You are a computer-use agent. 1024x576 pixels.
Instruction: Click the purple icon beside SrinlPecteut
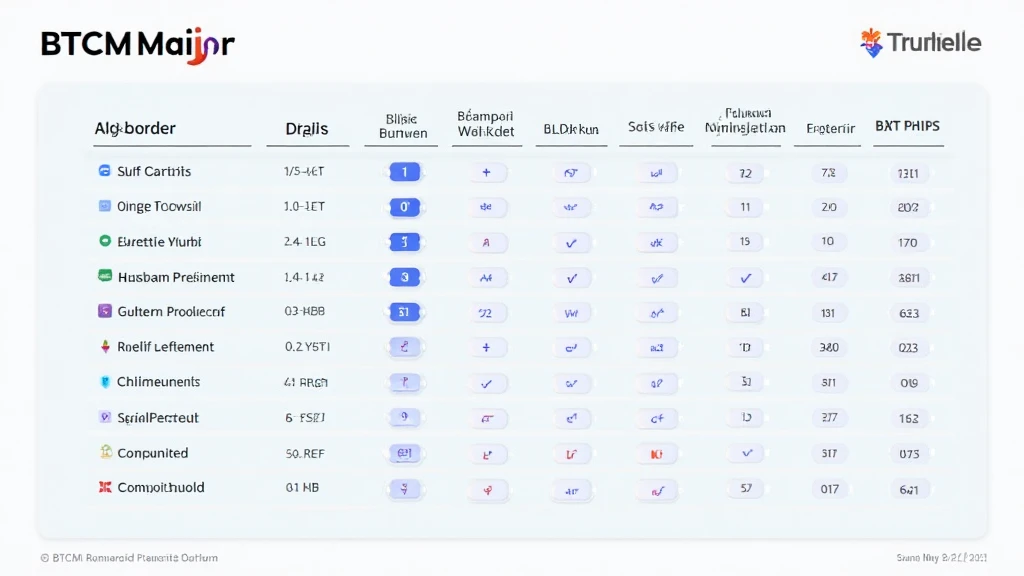click(104, 417)
